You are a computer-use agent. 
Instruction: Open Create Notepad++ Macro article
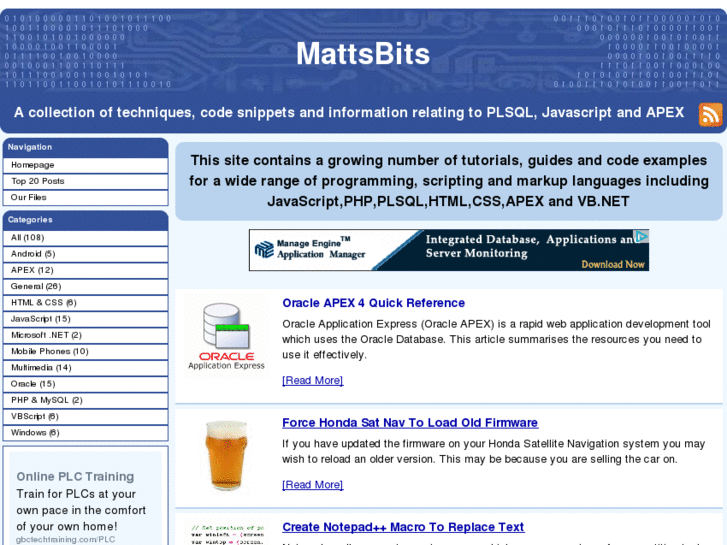point(403,527)
